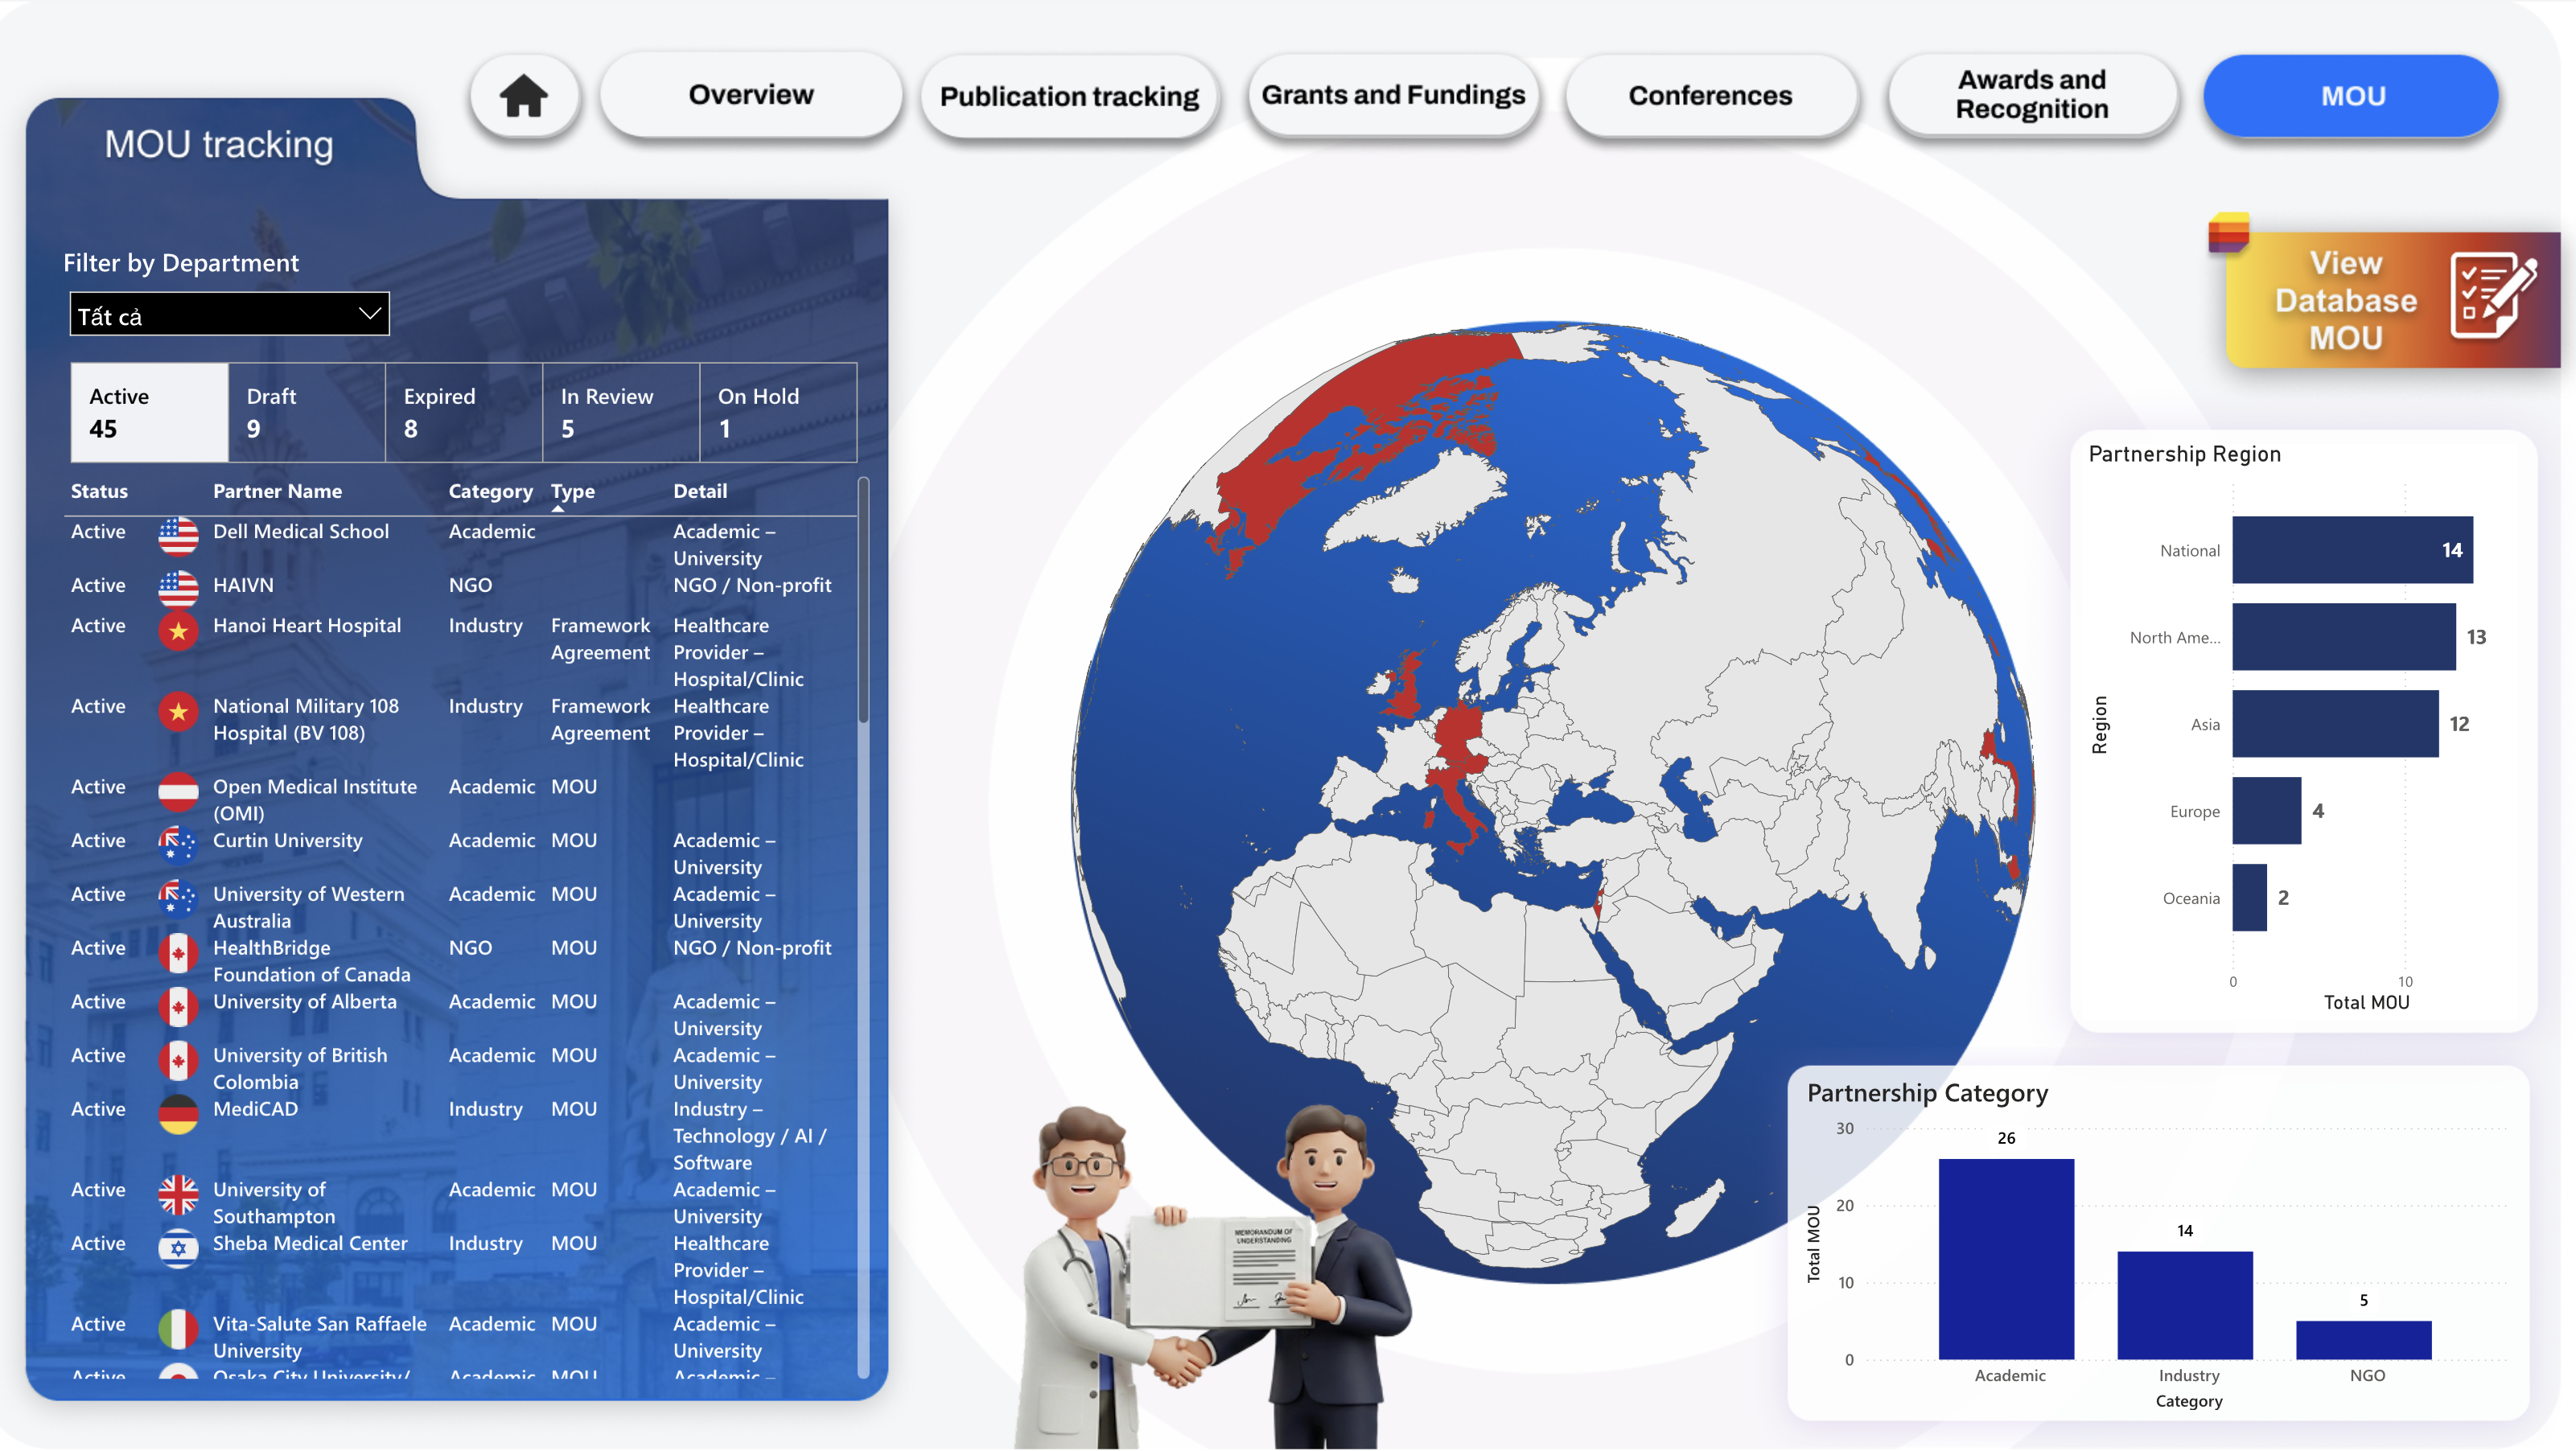The height and width of the screenshot is (1451, 2576).
Task: Click the Austria flag beside Open Medical Institute
Action: (178, 792)
